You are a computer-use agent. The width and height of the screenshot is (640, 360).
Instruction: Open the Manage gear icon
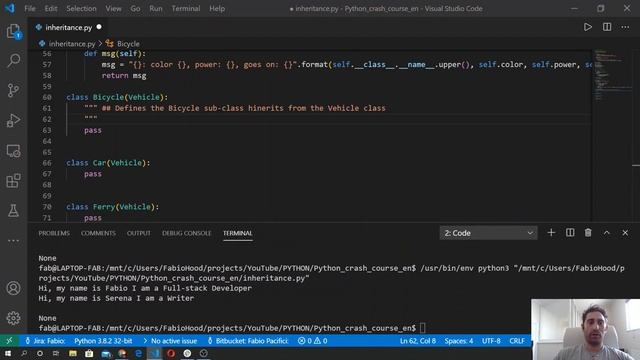pos(13,318)
